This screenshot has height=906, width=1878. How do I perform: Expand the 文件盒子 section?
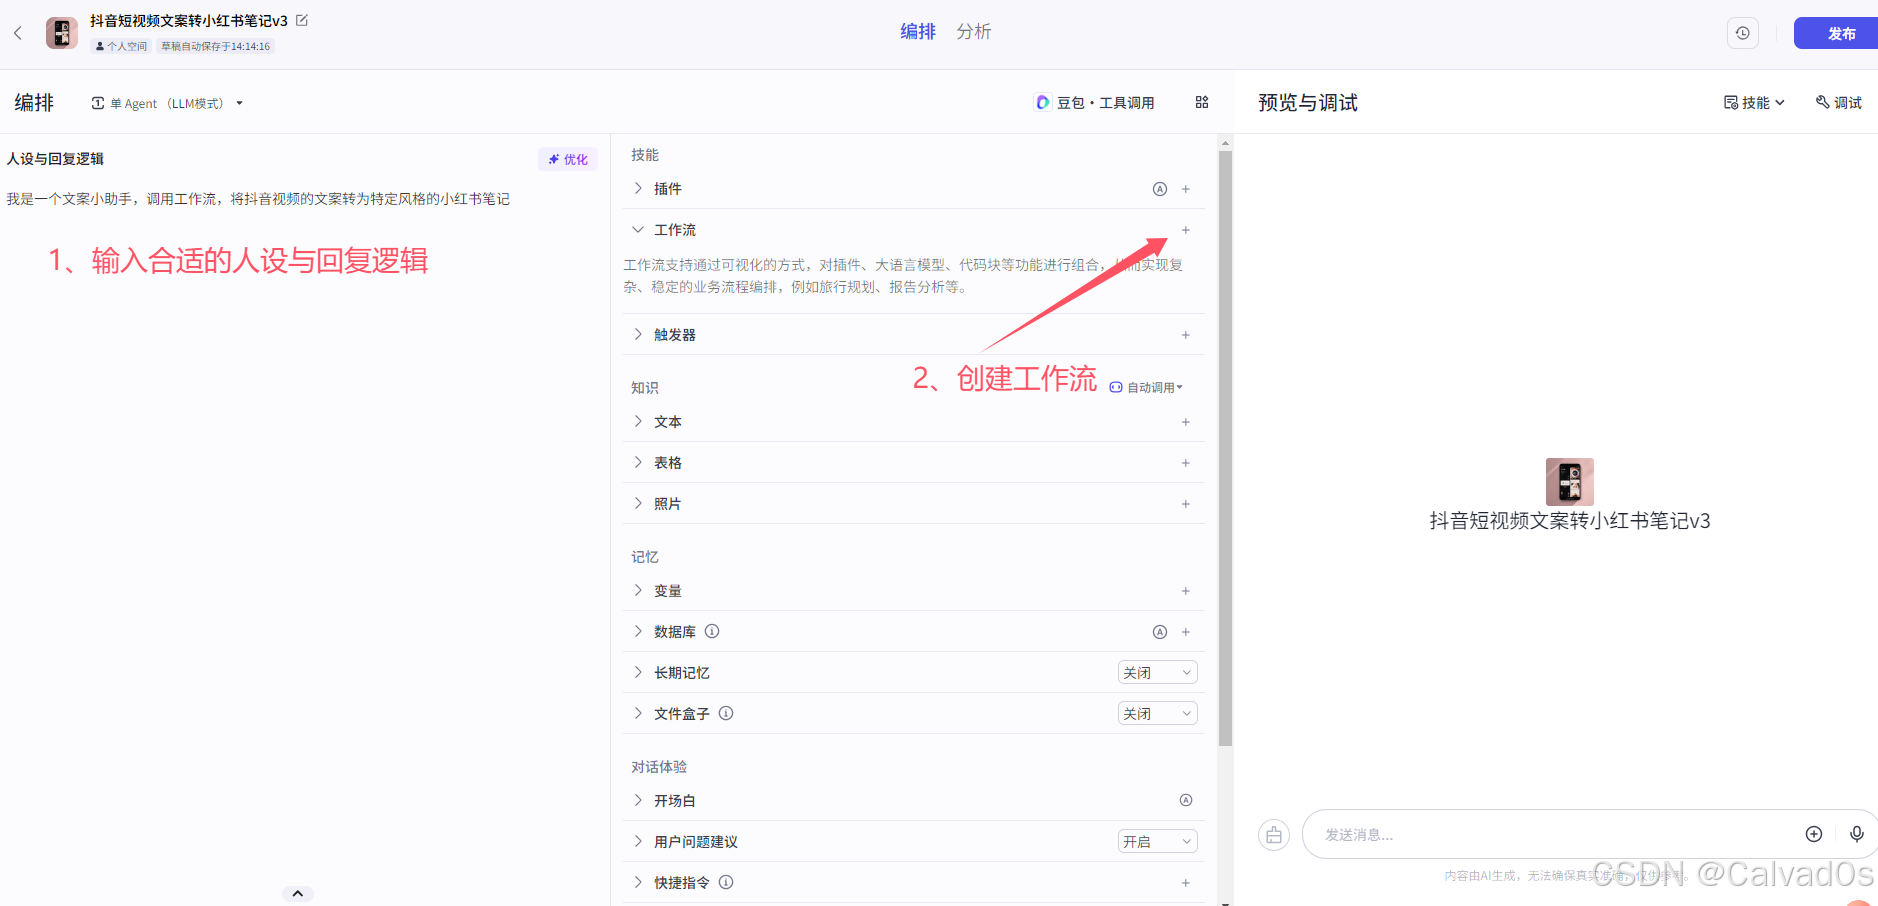point(638,713)
